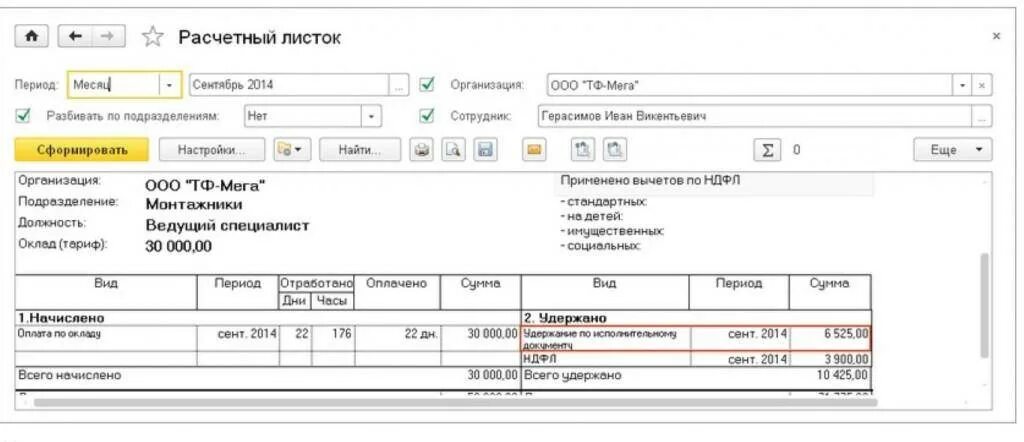Open period picker next to Сентябрь 2014

coord(399,85)
